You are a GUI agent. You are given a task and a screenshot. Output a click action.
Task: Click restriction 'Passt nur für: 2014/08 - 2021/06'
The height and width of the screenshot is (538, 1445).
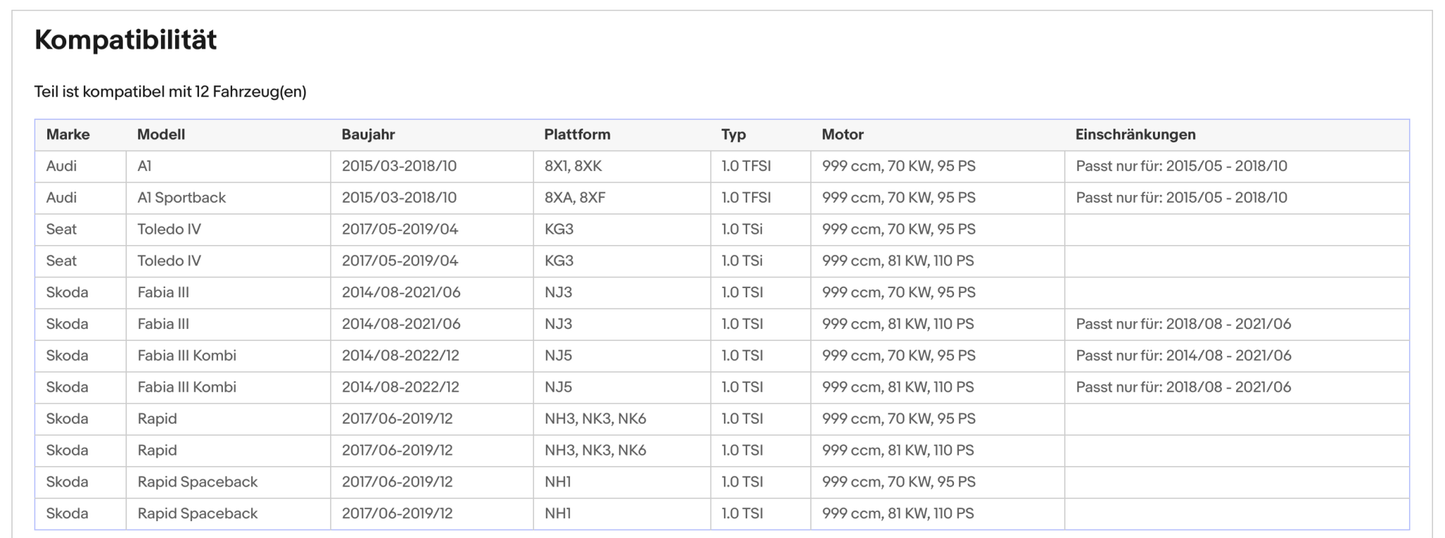coord(1183,356)
